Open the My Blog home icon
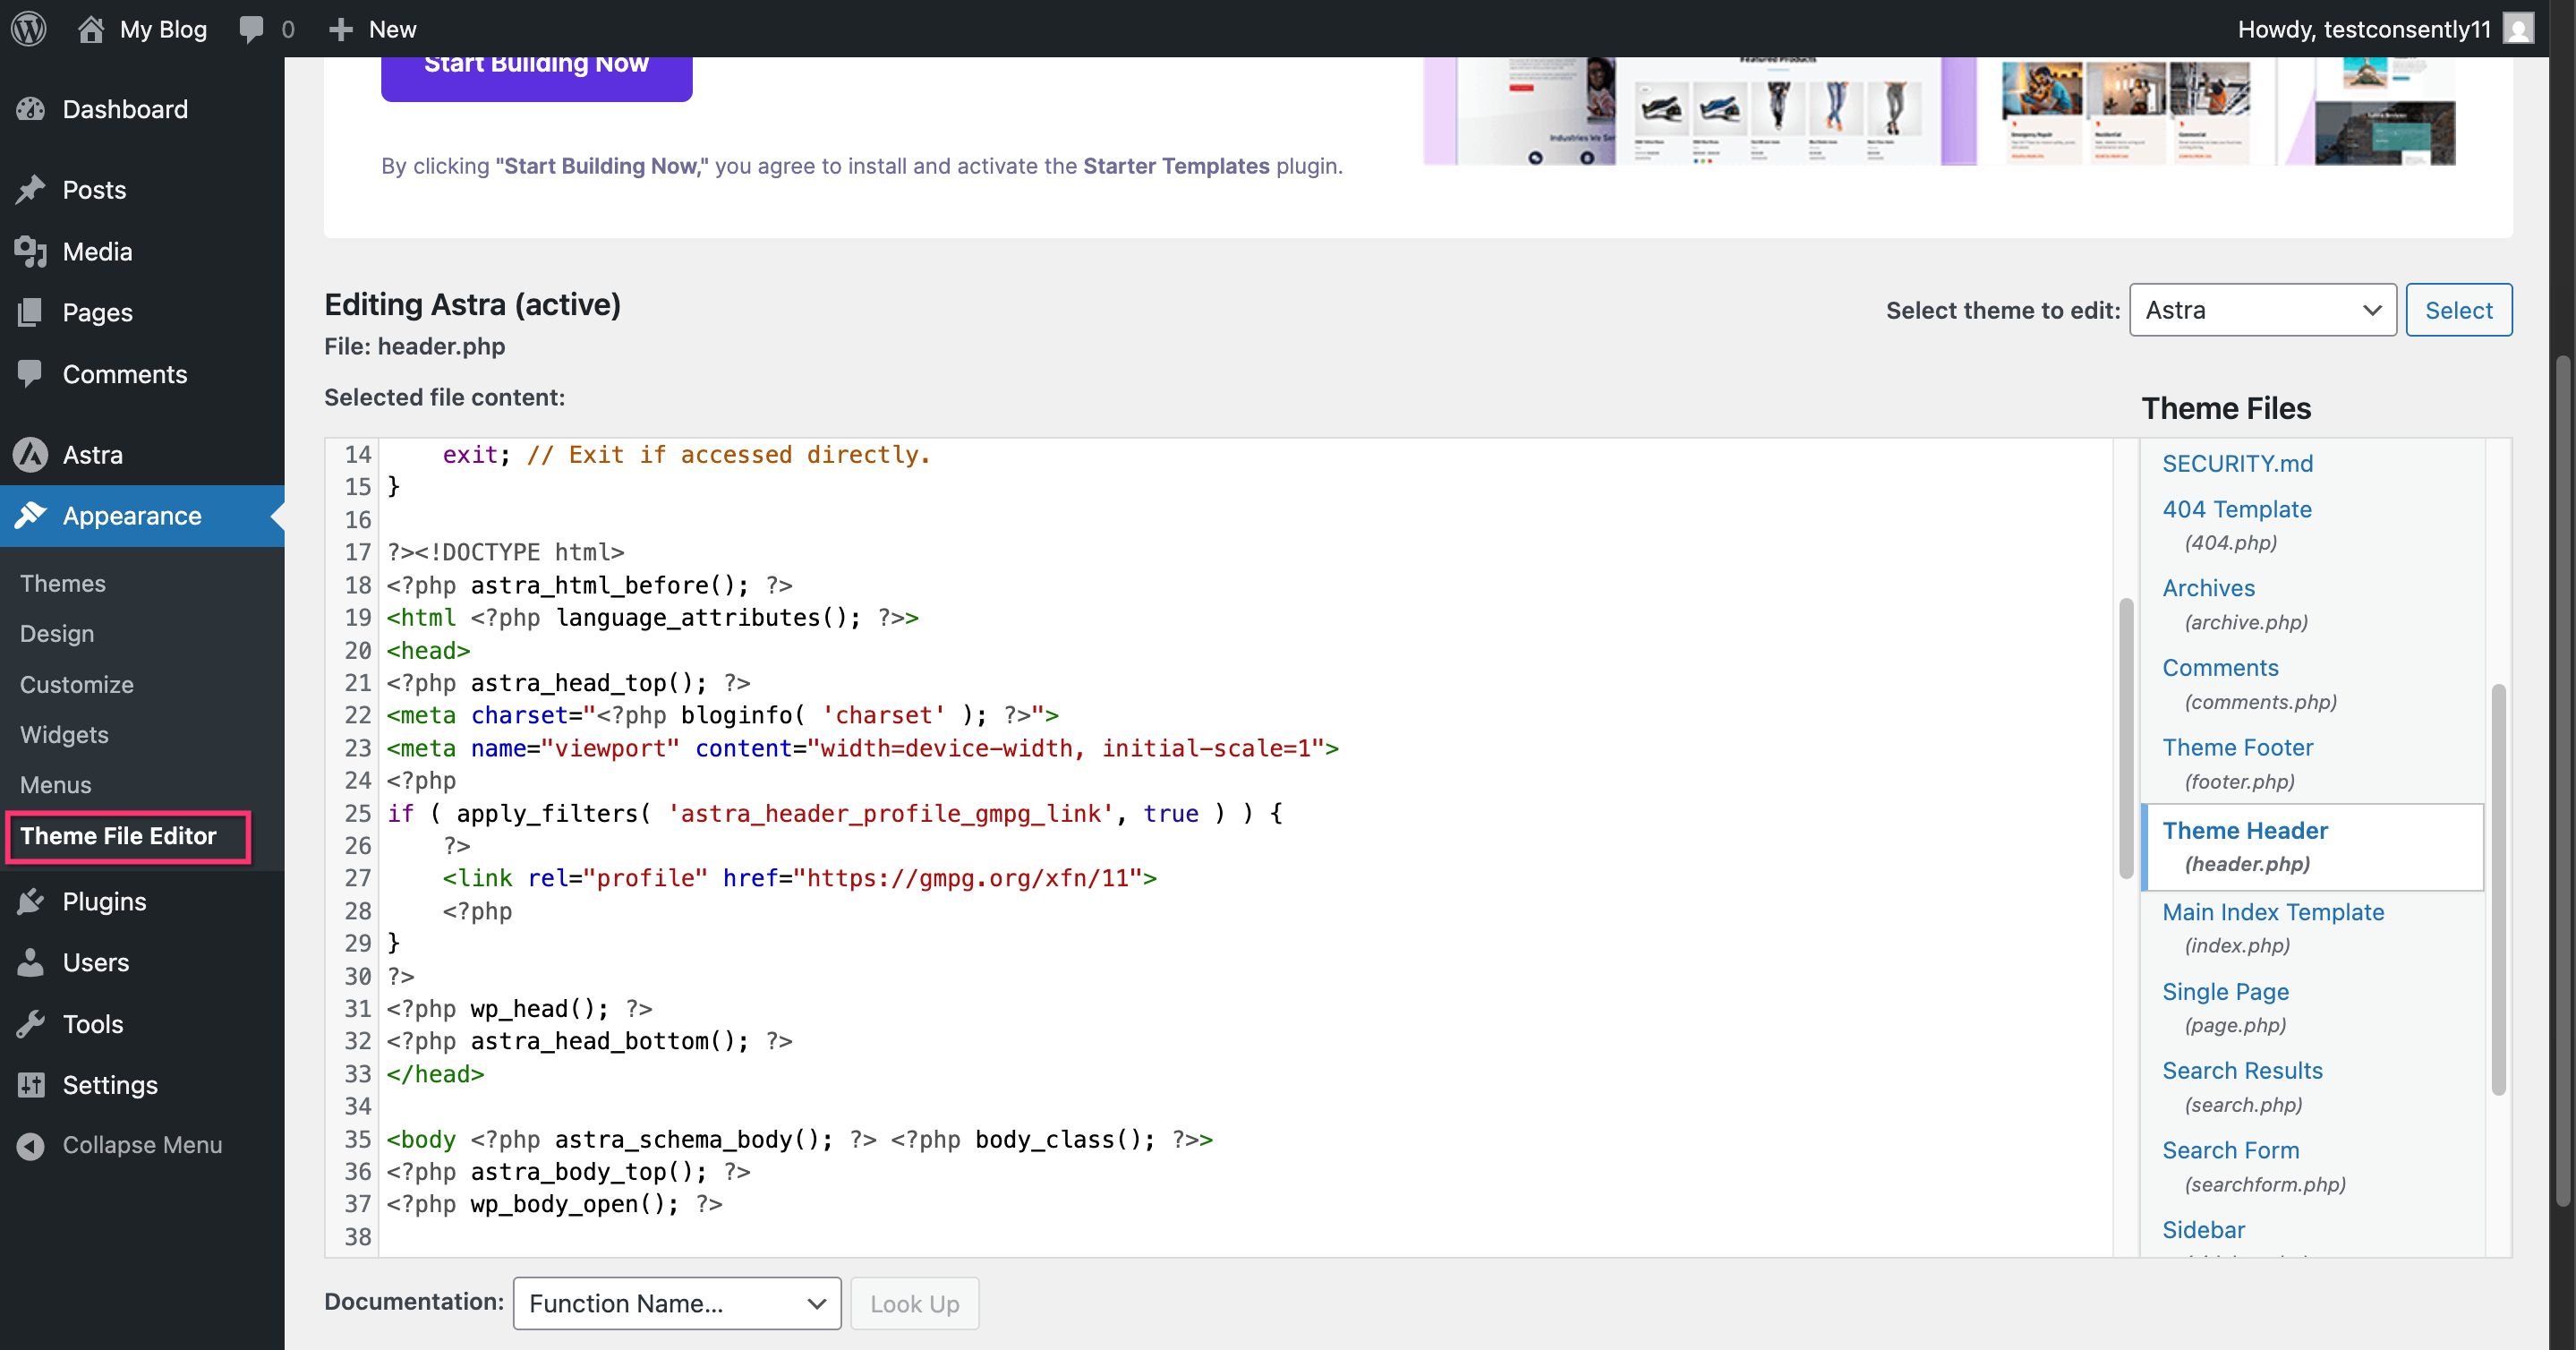 pyautogui.click(x=91, y=28)
